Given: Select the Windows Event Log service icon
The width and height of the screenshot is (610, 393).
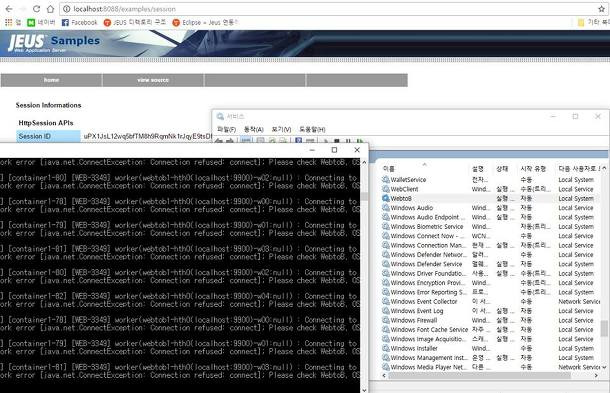Looking at the screenshot, I should [x=386, y=311].
